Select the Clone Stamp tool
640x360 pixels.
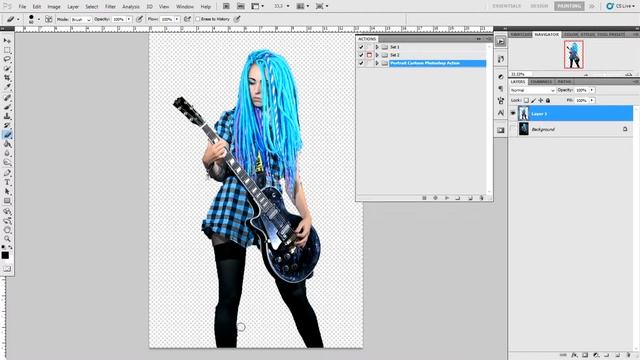(x=7, y=116)
